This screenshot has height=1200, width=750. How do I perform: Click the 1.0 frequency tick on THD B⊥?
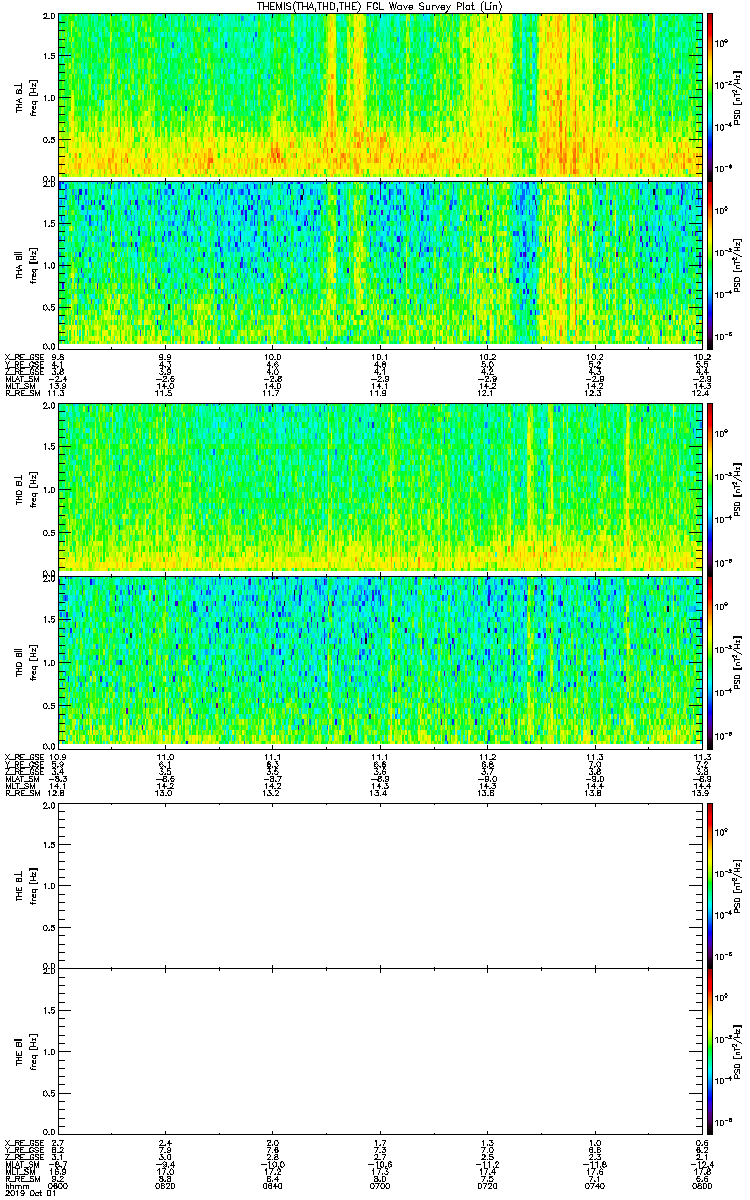[49, 488]
